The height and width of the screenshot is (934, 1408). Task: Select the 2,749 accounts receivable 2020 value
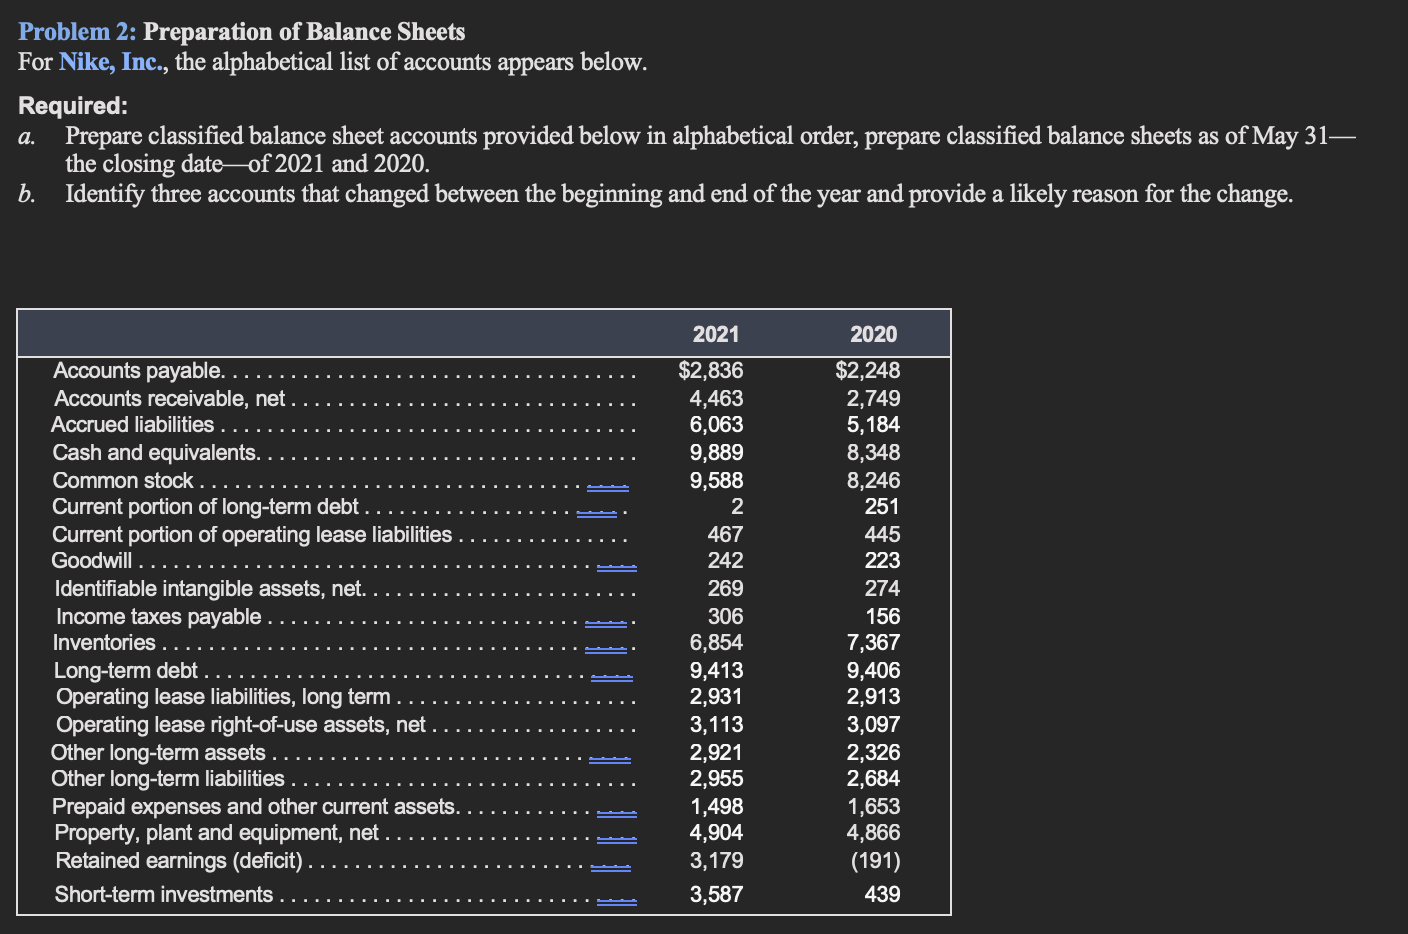click(874, 398)
